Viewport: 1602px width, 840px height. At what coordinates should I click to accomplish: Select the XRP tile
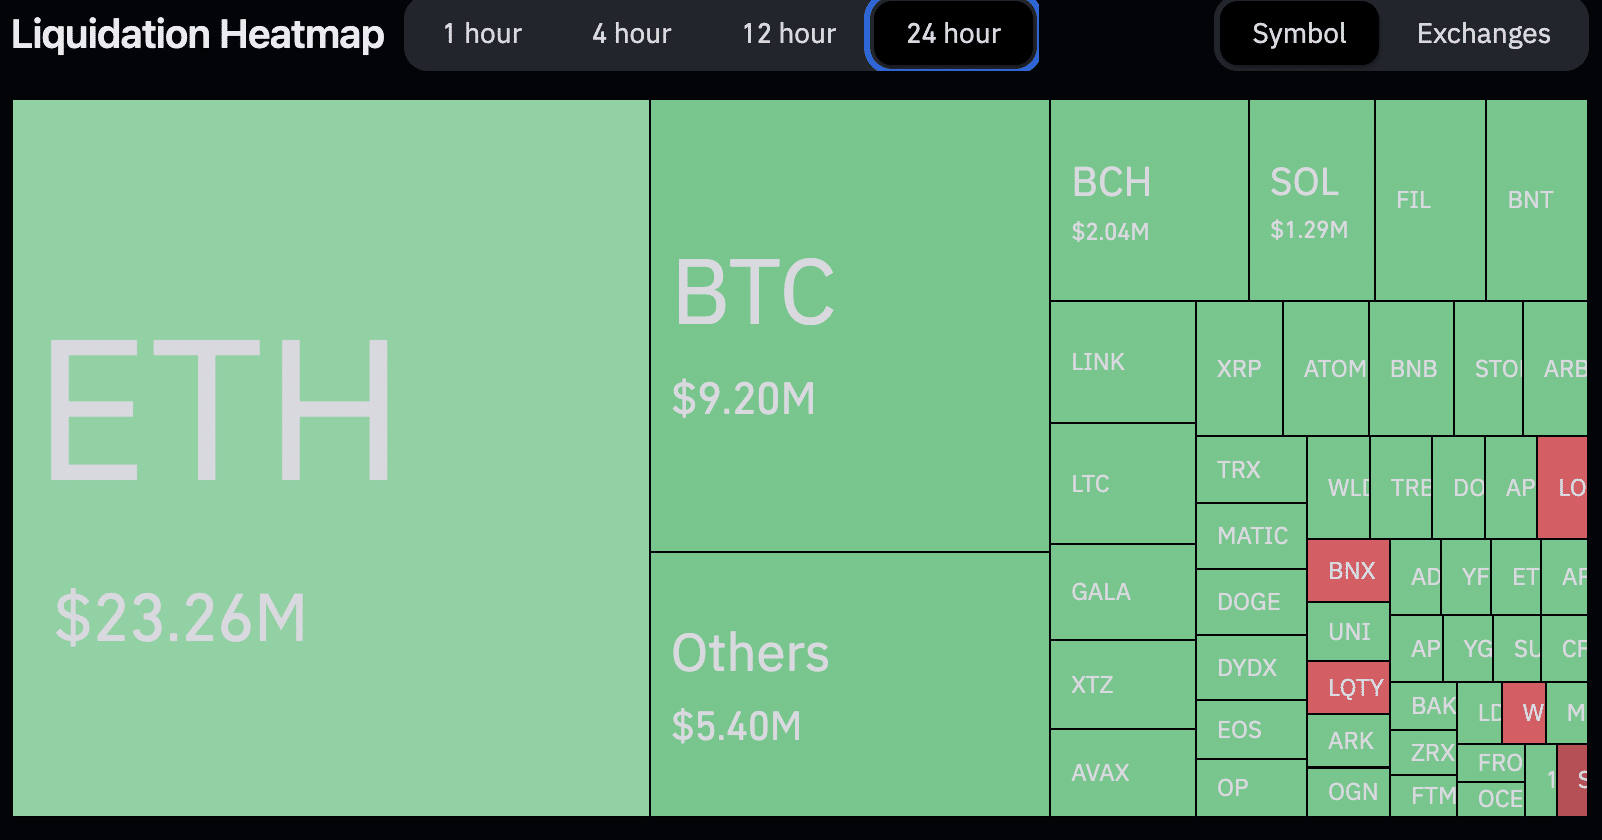coord(1239,369)
